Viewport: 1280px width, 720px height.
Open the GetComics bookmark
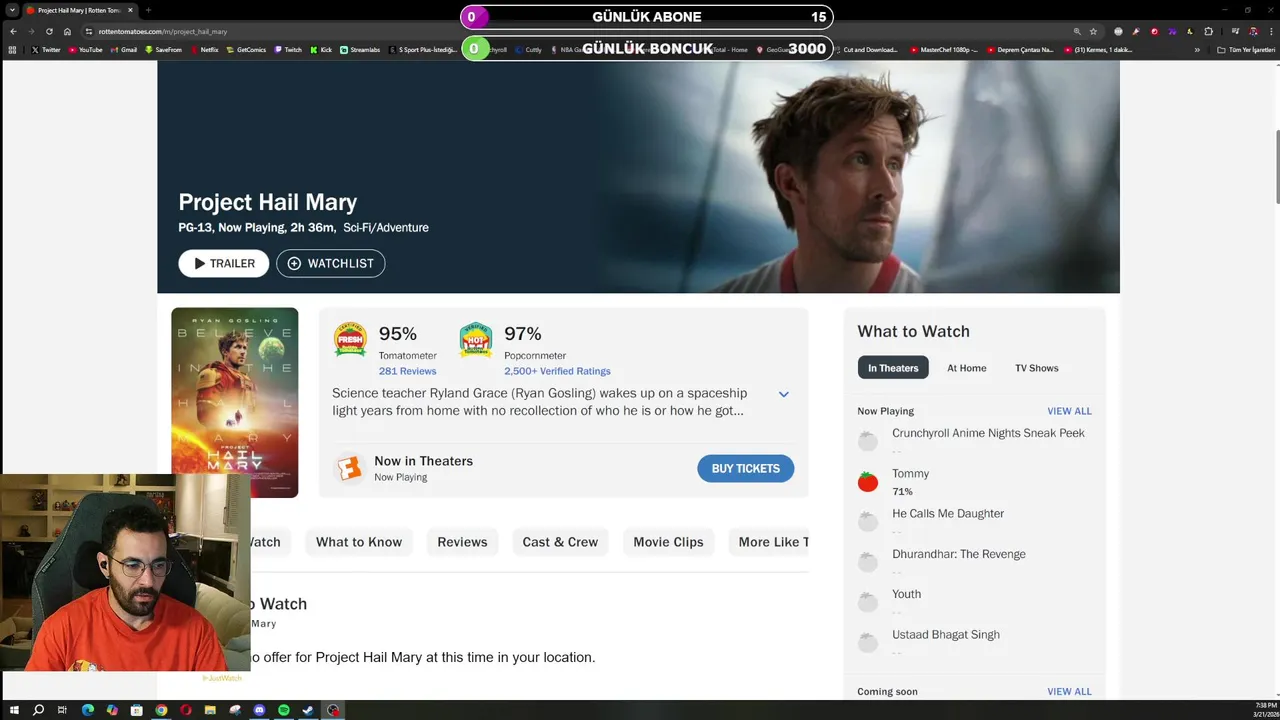[246, 49]
